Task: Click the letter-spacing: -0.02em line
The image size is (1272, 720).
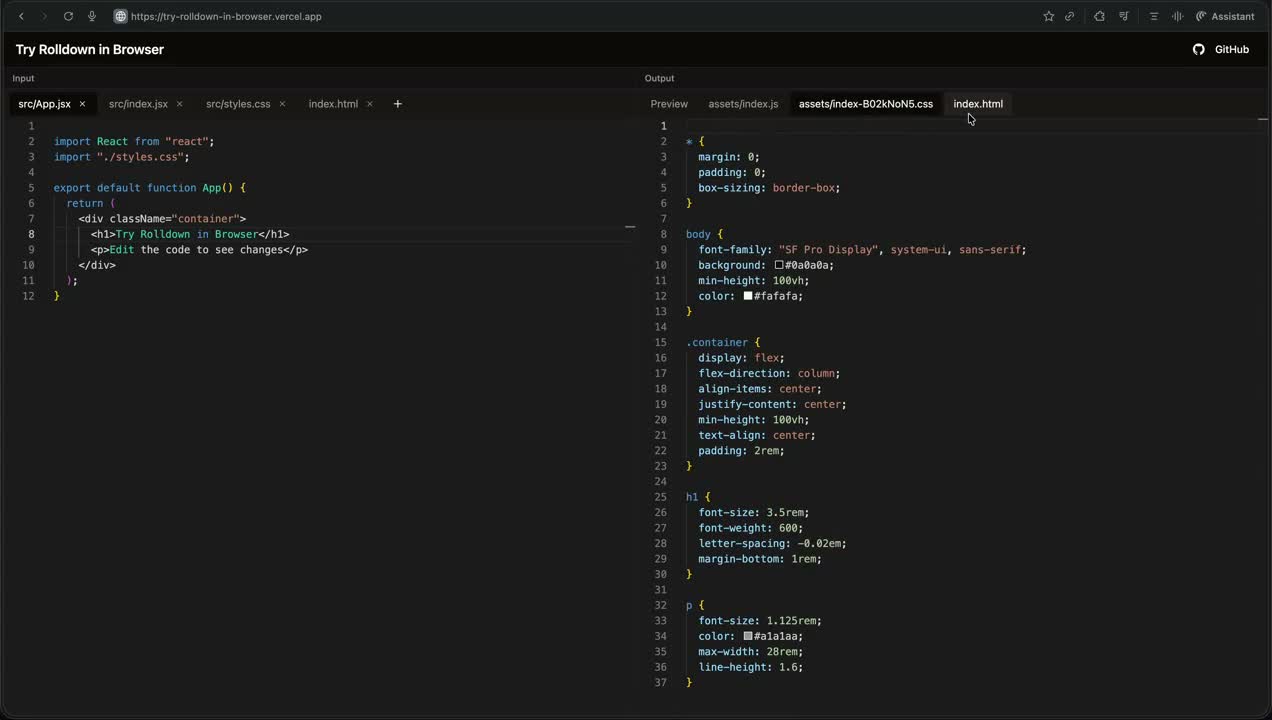Action: (772, 544)
